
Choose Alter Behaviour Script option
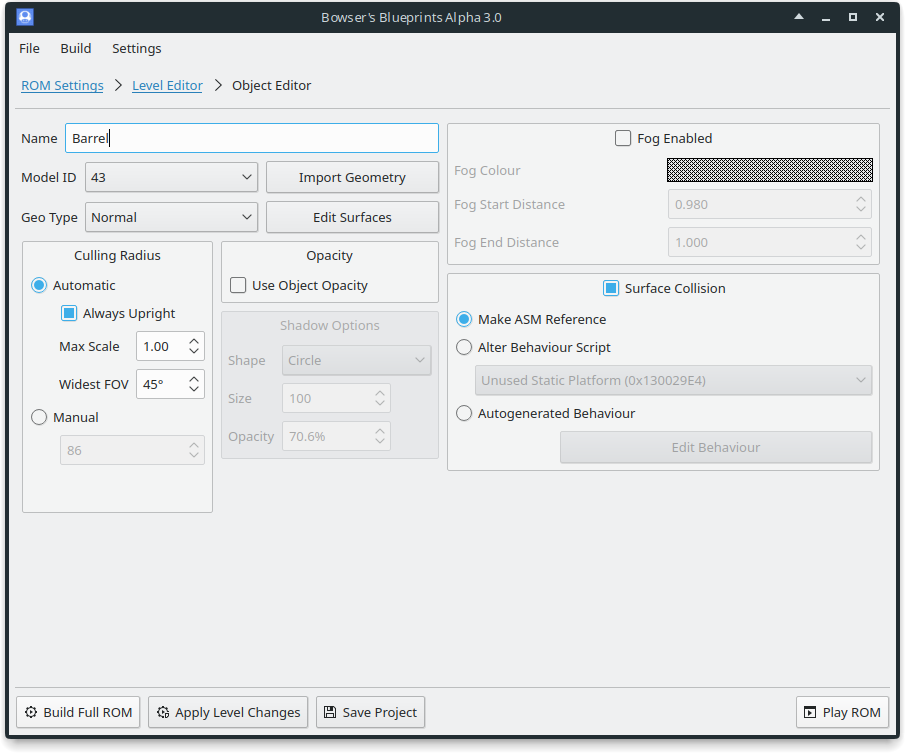[x=463, y=347]
